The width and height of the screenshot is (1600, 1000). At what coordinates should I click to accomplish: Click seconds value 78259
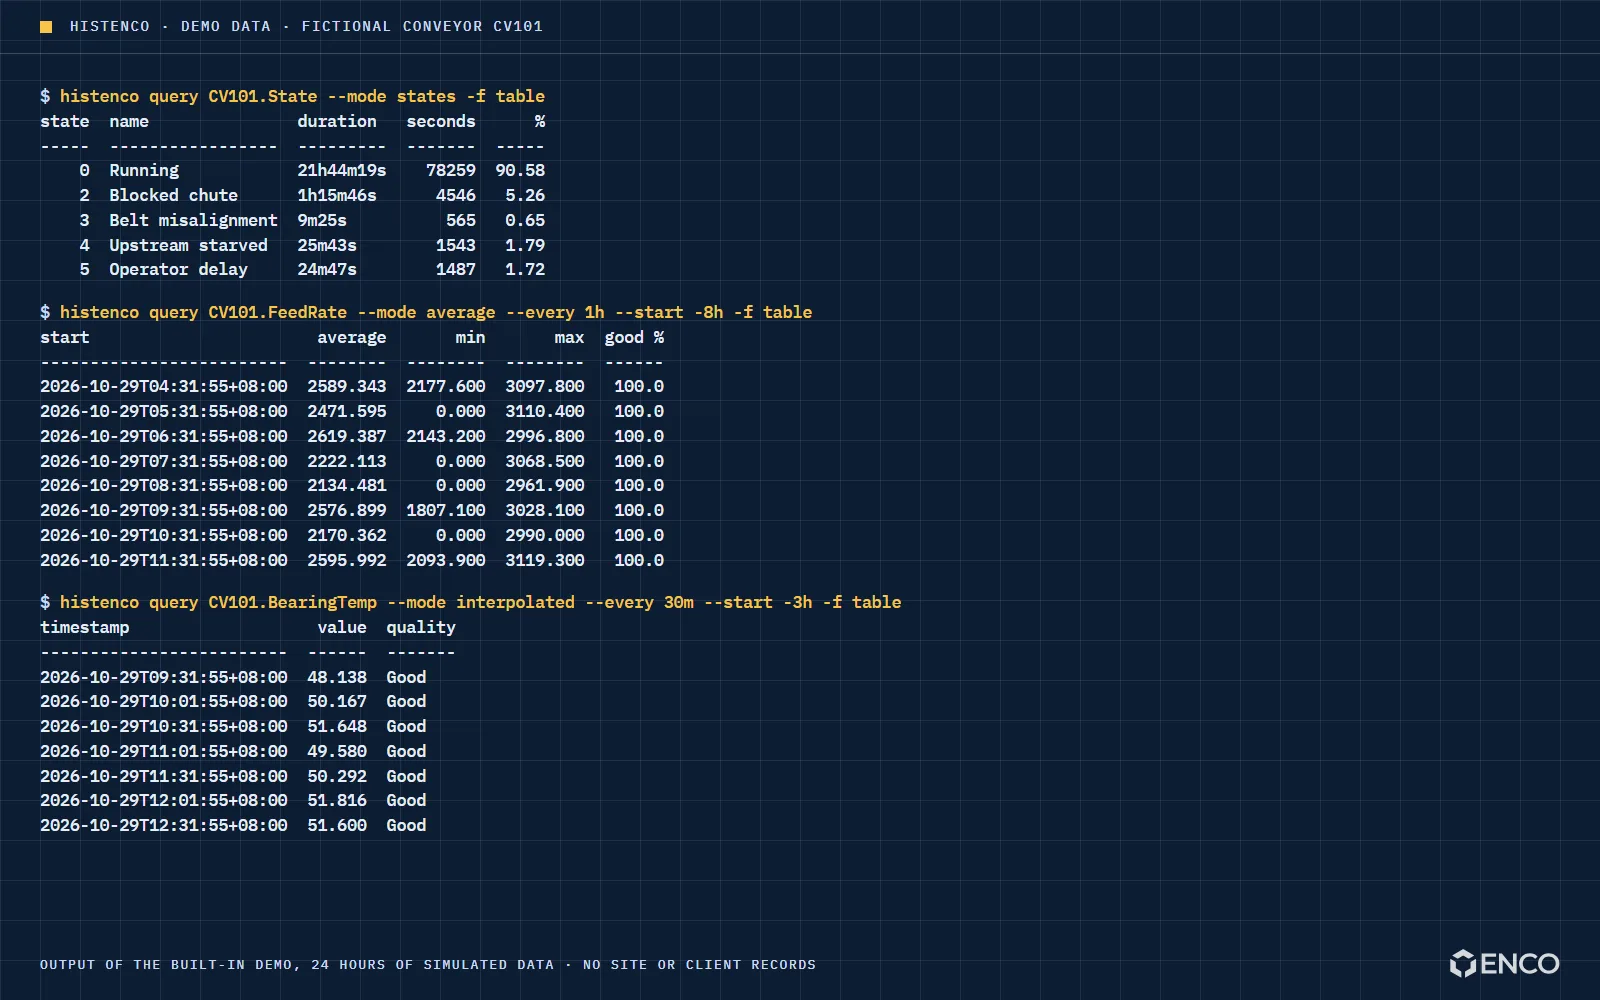(x=451, y=170)
